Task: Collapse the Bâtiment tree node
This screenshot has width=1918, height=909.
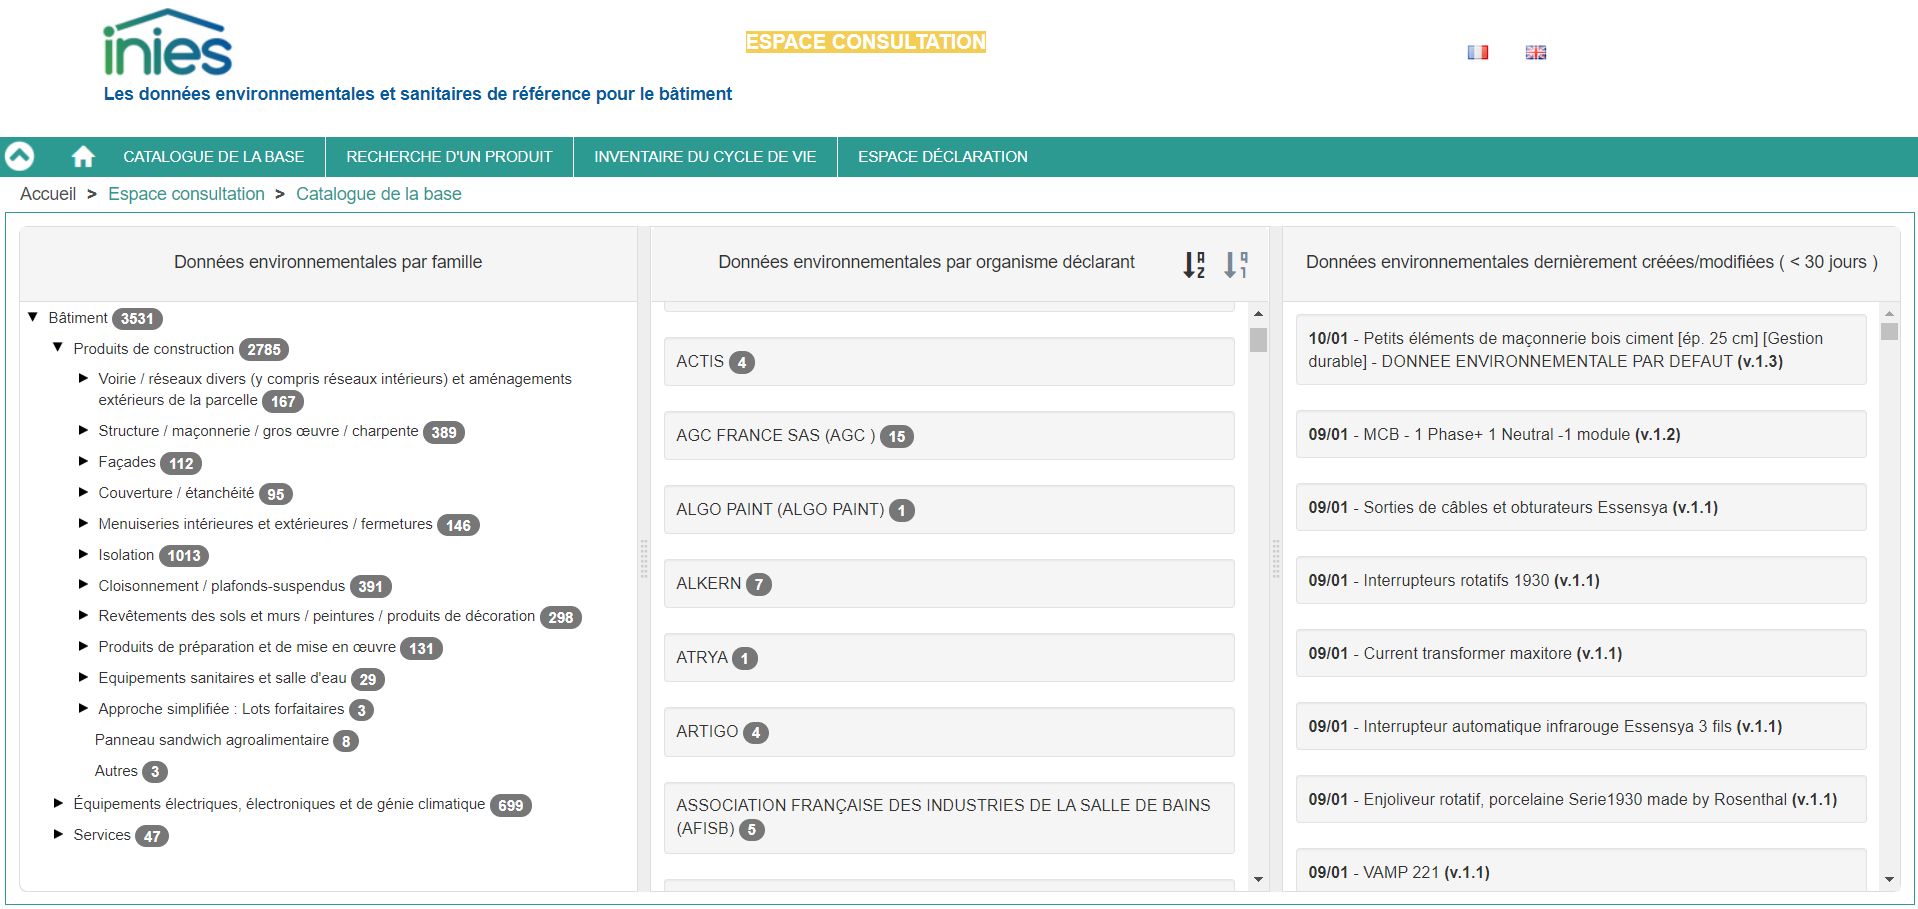Action: coord(33,317)
